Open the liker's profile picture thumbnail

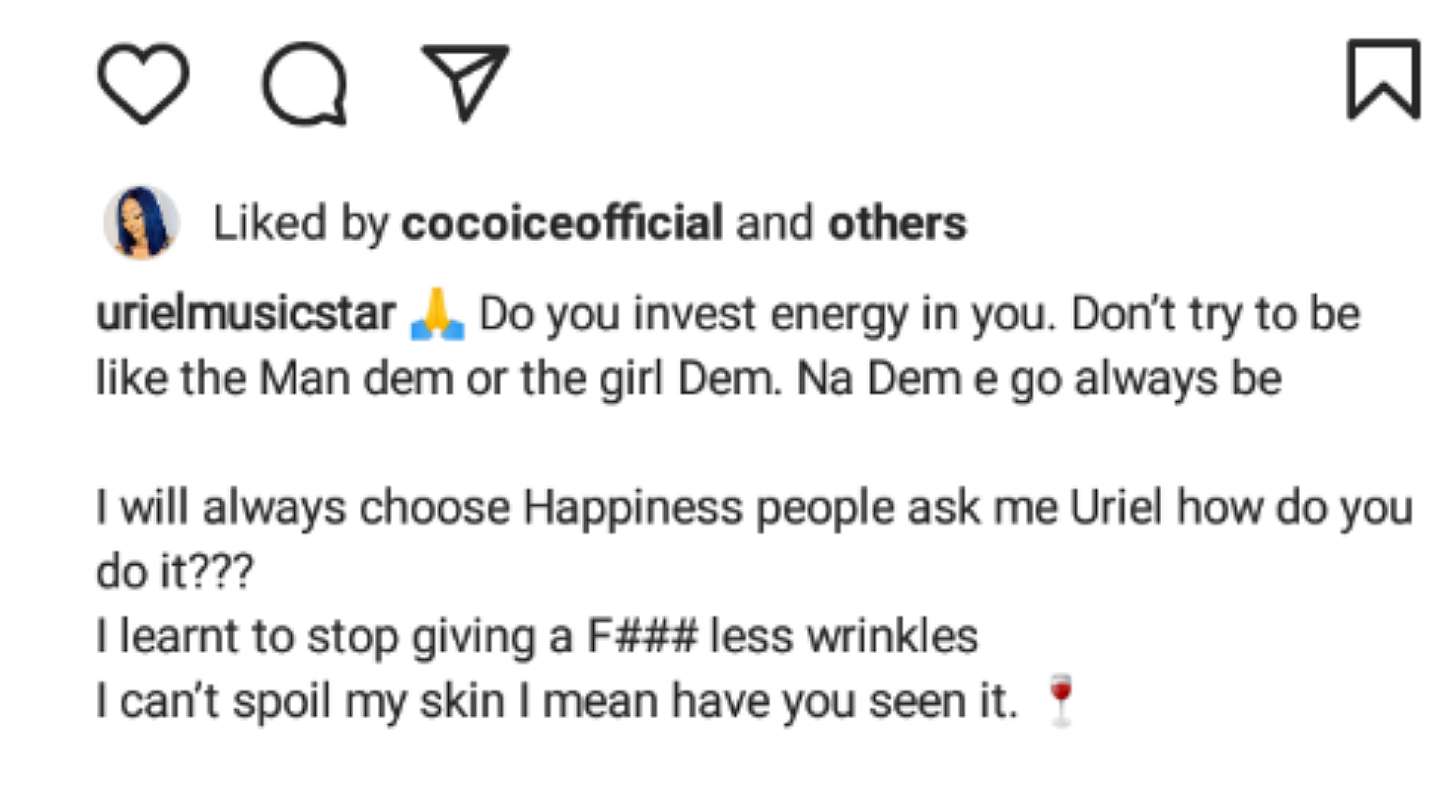142,223
